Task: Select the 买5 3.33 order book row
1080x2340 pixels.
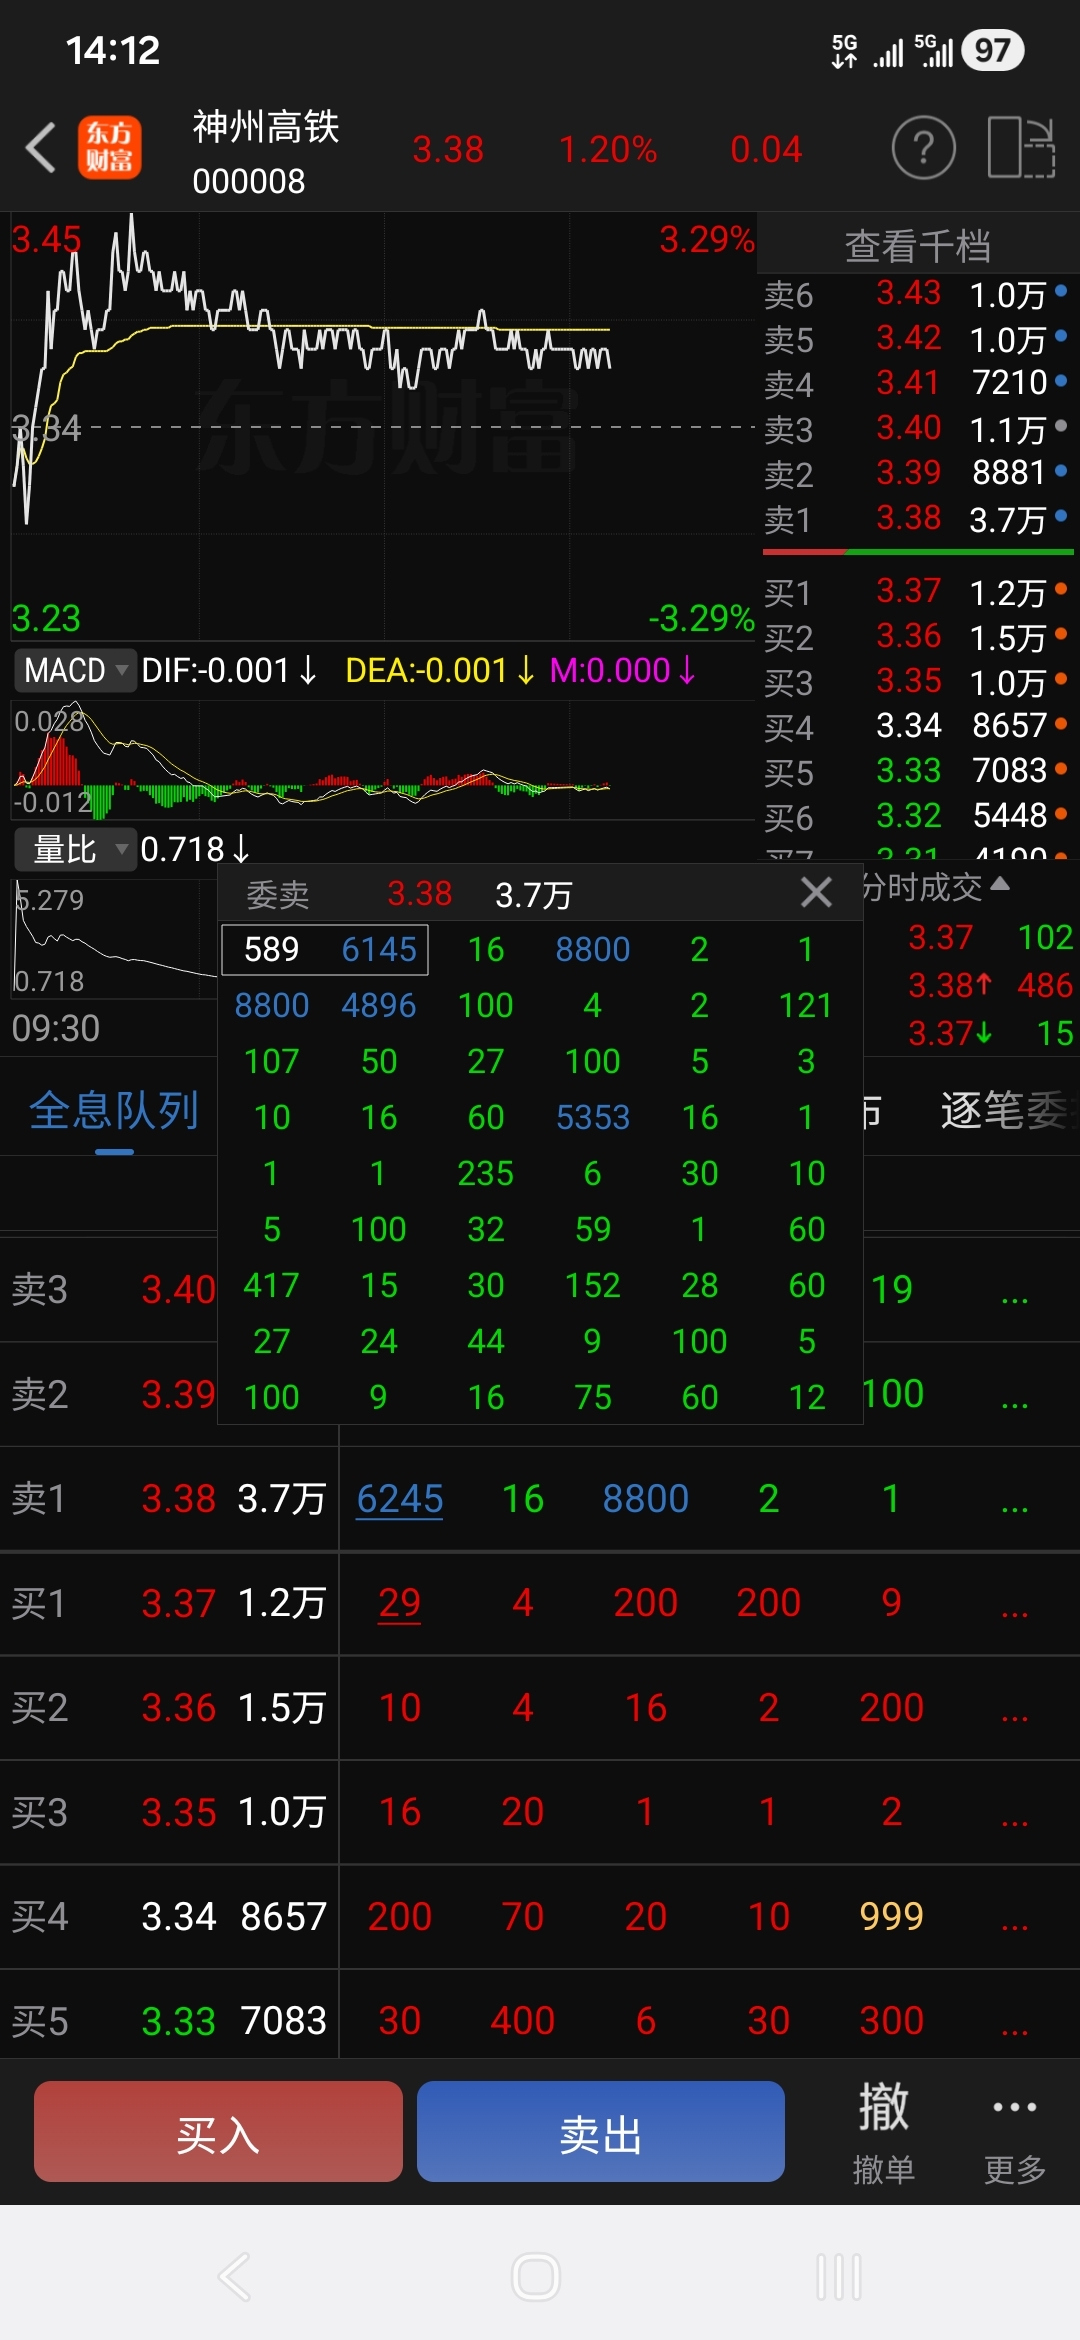Action: 917,771
